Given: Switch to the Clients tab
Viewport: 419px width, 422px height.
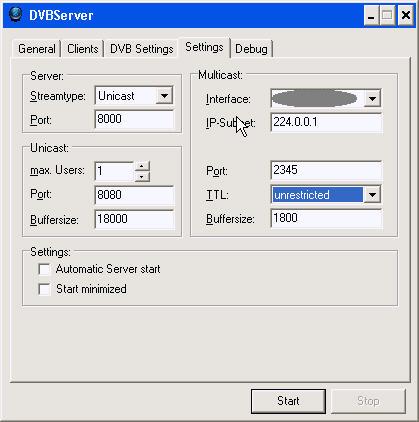Looking at the screenshot, I should tap(82, 49).
